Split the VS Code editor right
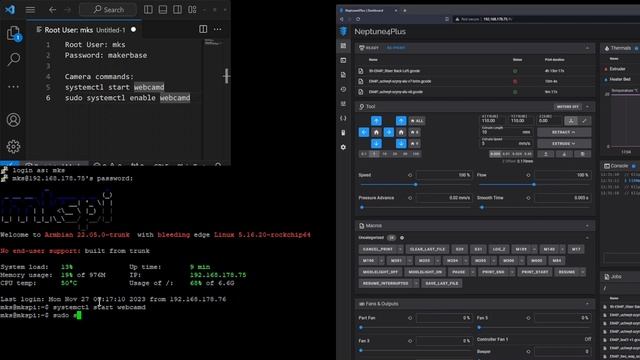This screenshot has height=360, width=640. (x=203, y=29)
